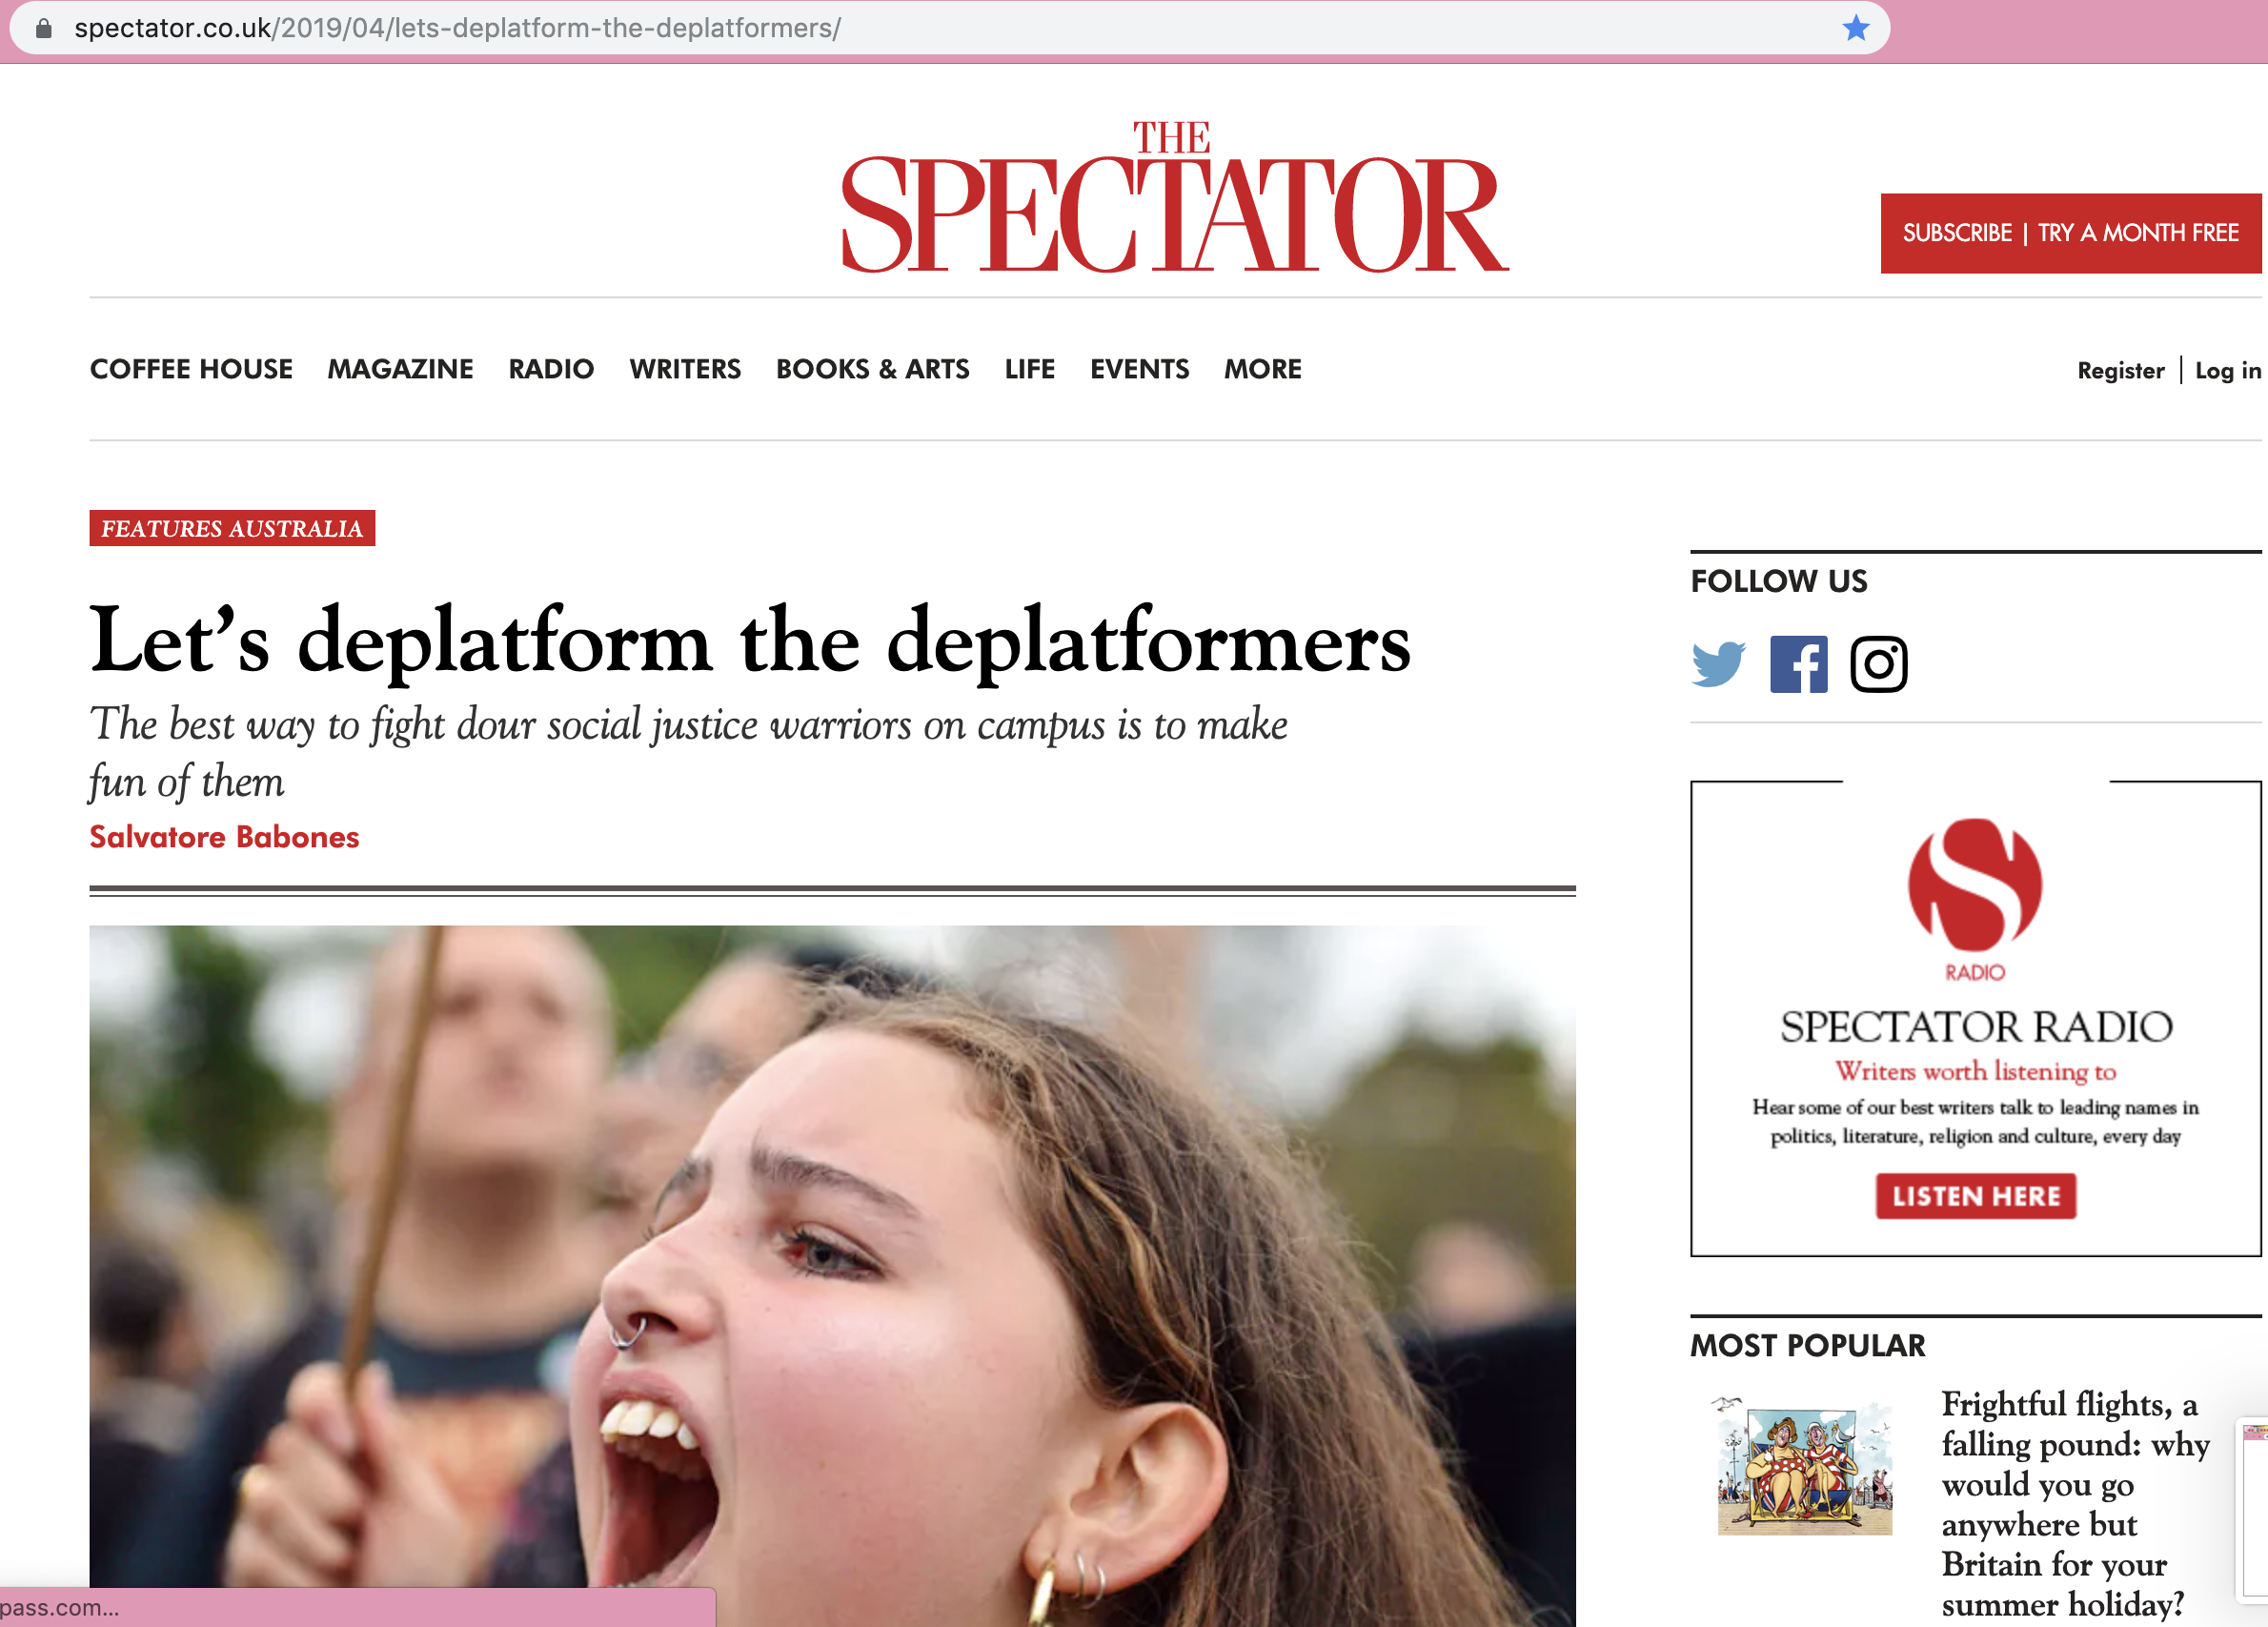Image resolution: width=2268 pixels, height=1627 pixels.
Task: Open the Register link
Action: coord(2120,371)
